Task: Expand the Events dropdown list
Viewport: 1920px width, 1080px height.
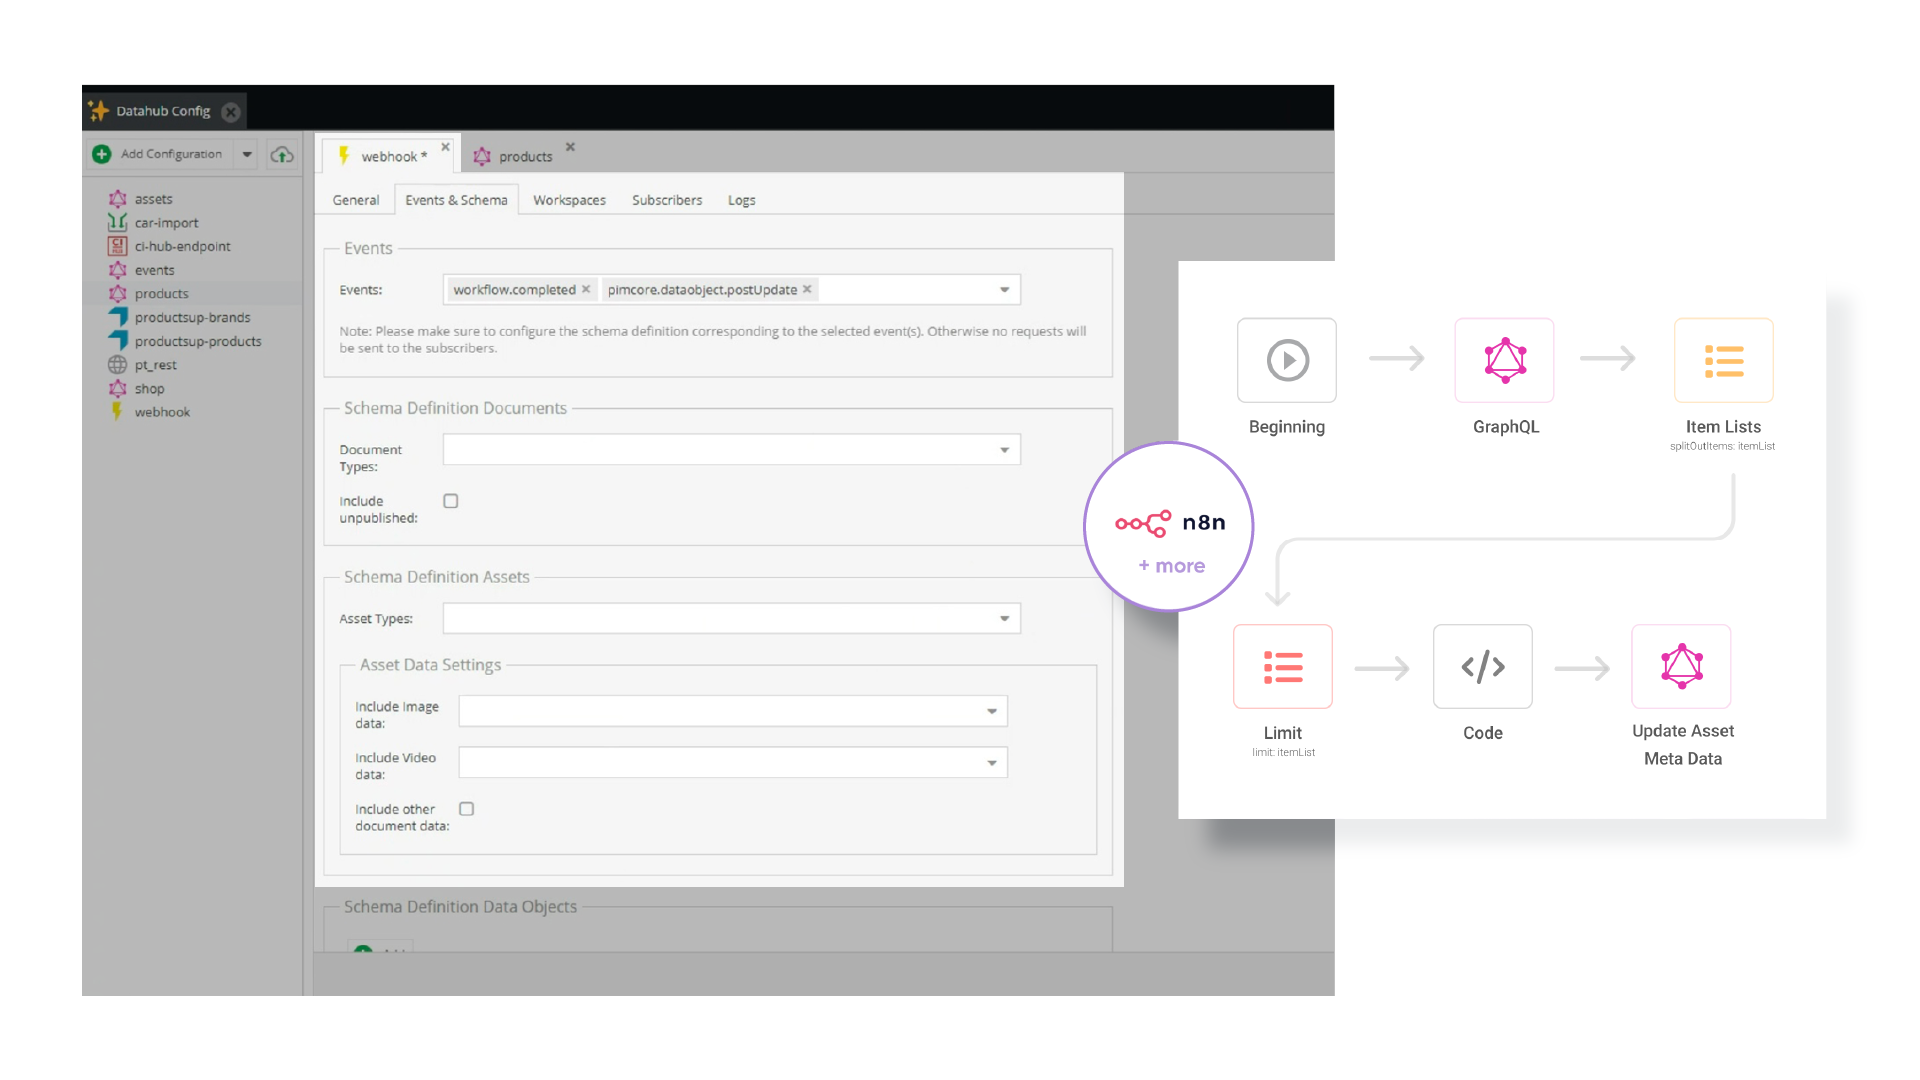Action: [1005, 290]
